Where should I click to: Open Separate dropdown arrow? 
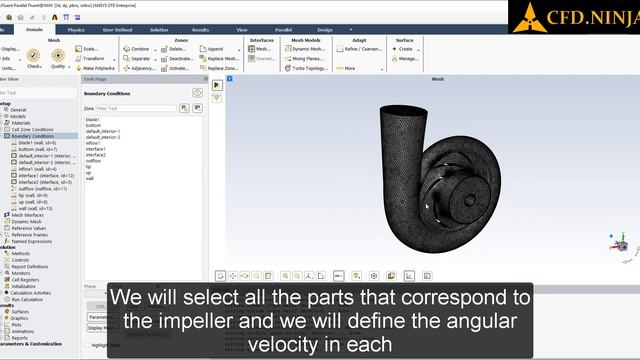point(155,59)
